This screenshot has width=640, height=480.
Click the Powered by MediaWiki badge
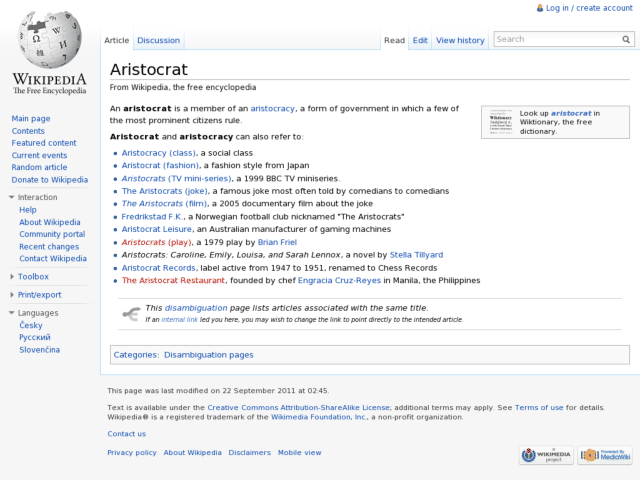pyautogui.click(x=604, y=455)
